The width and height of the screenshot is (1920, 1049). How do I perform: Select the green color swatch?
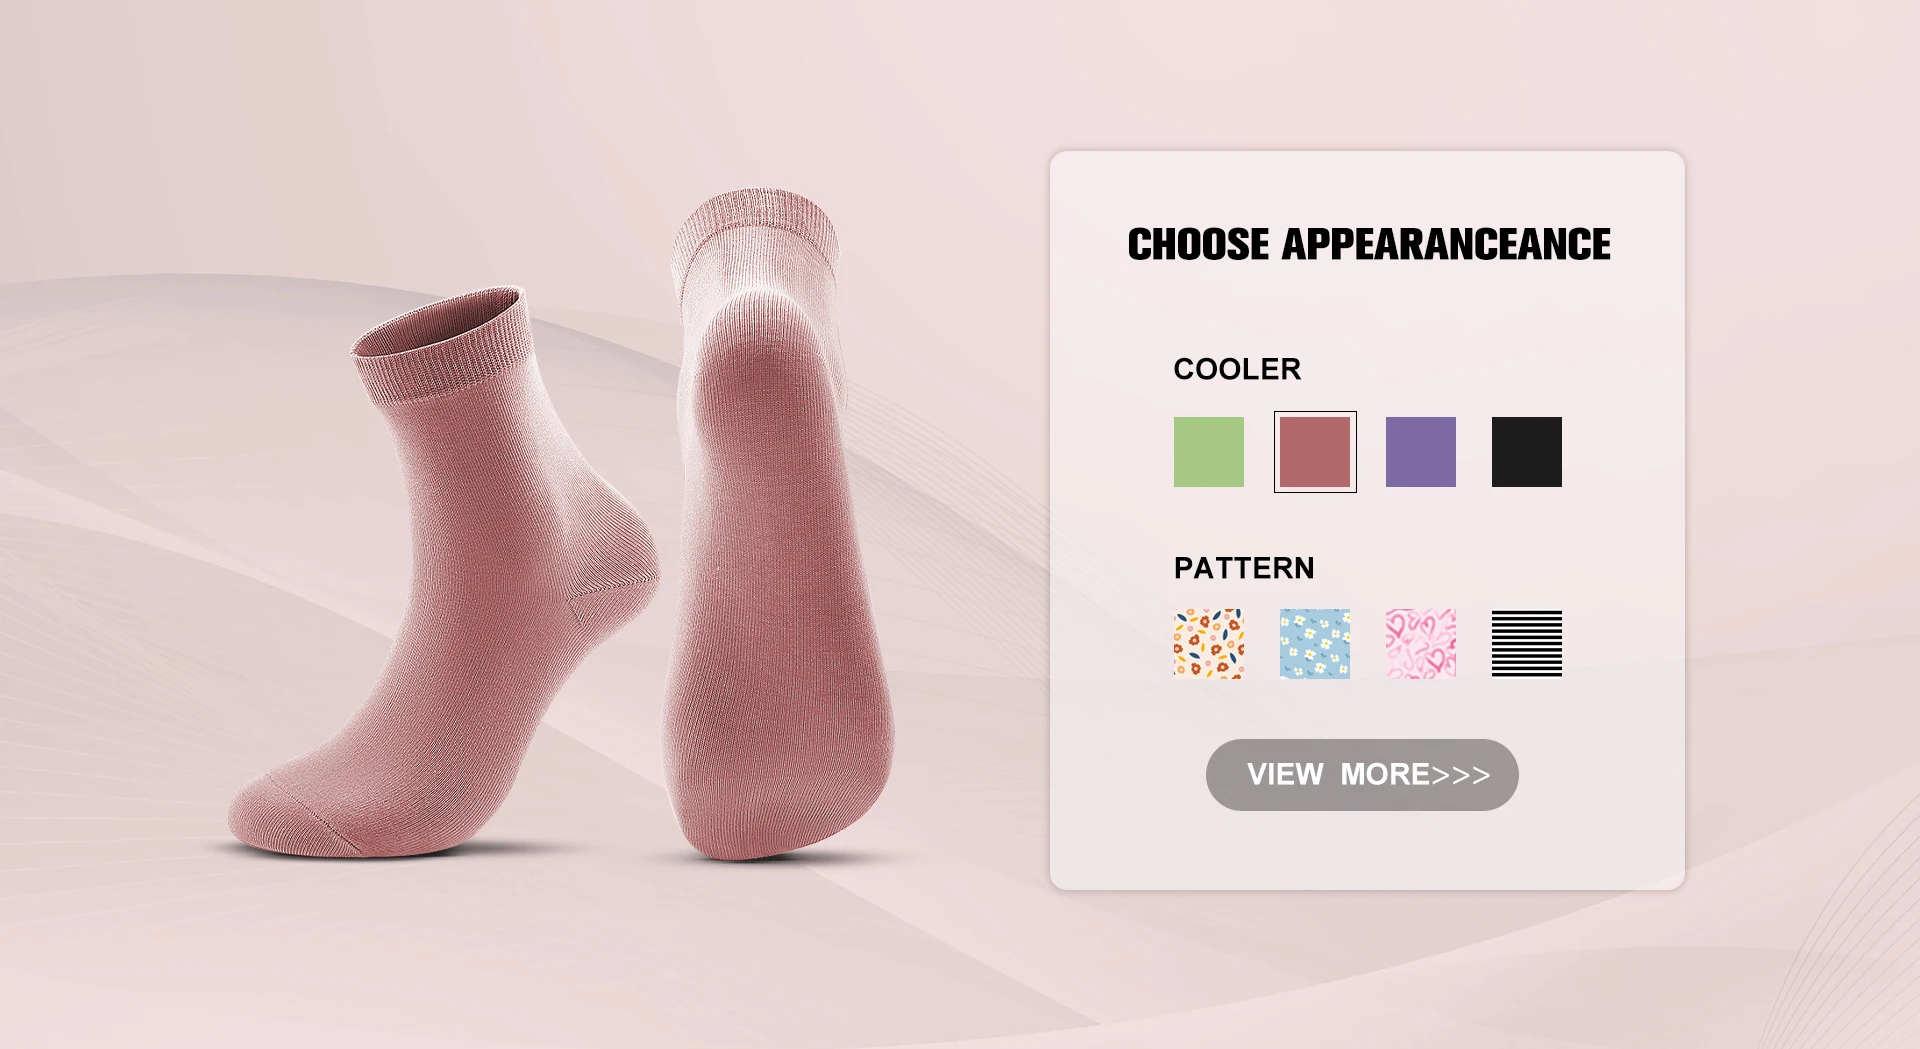click(1208, 452)
